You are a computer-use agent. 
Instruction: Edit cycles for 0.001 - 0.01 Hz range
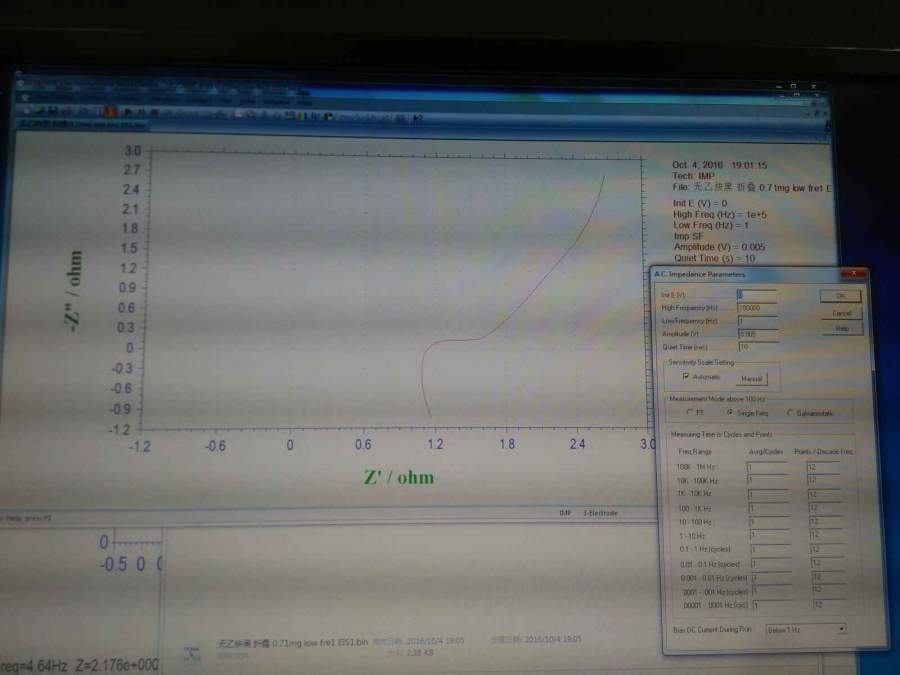click(x=772, y=577)
